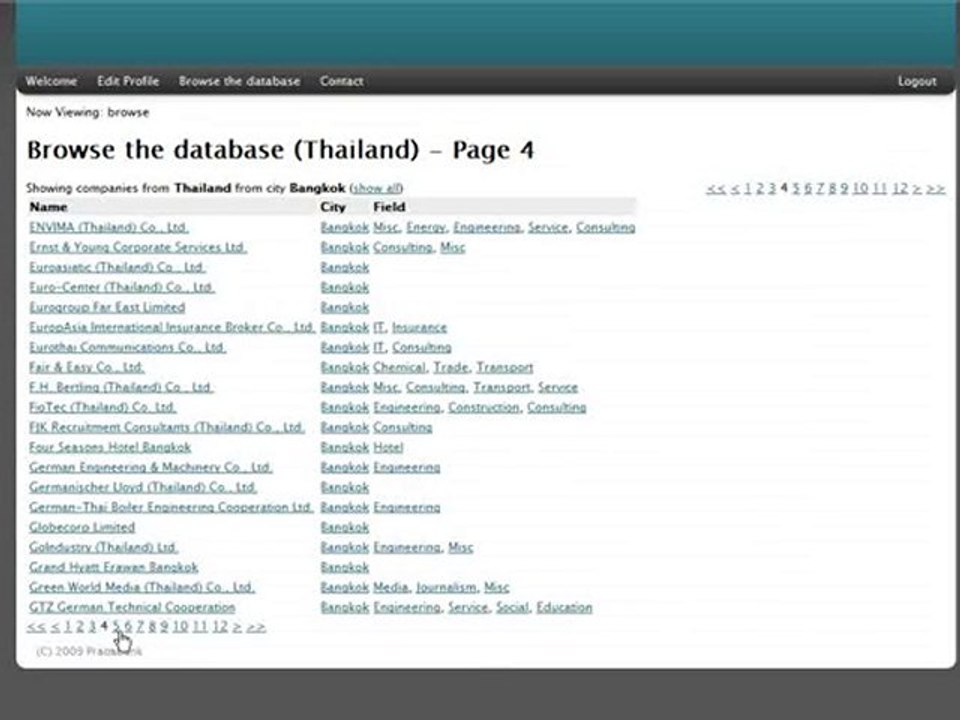Open GoIndustry (Thailand) Ltd. entry
This screenshot has width=960, height=720.
click(103, 547)
